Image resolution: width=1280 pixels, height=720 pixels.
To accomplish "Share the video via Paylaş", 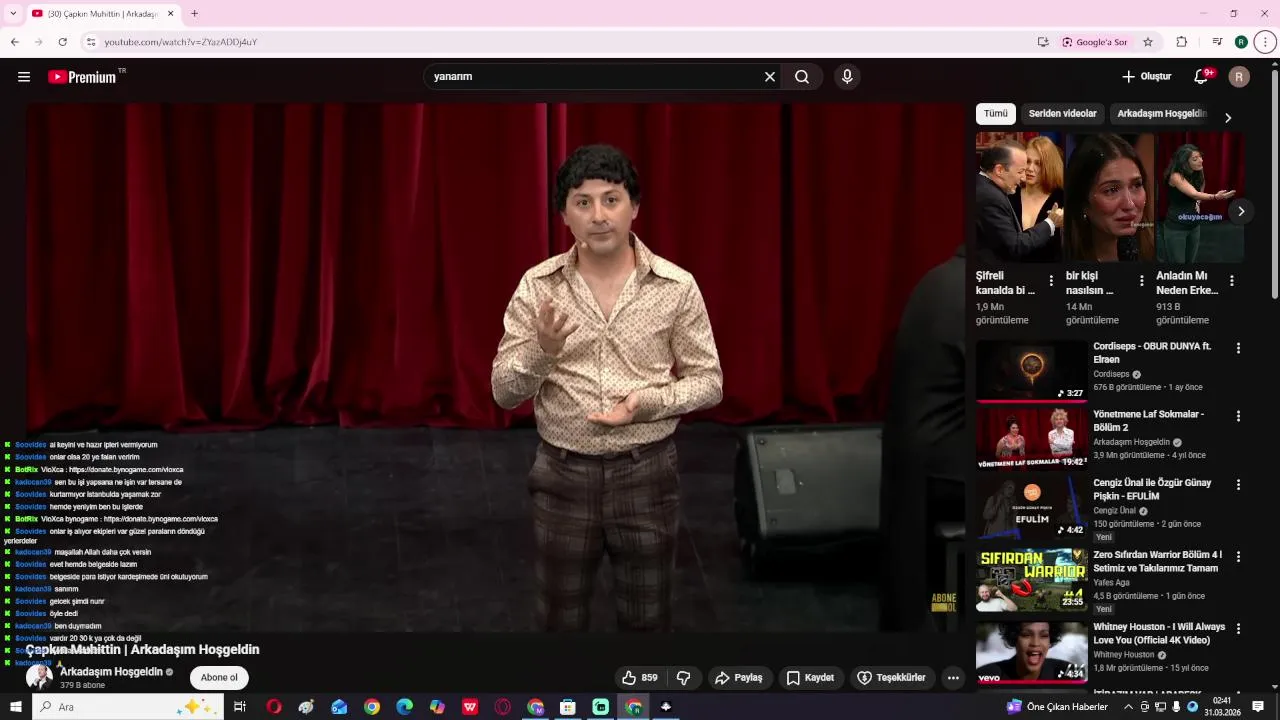I will point(738,678).
